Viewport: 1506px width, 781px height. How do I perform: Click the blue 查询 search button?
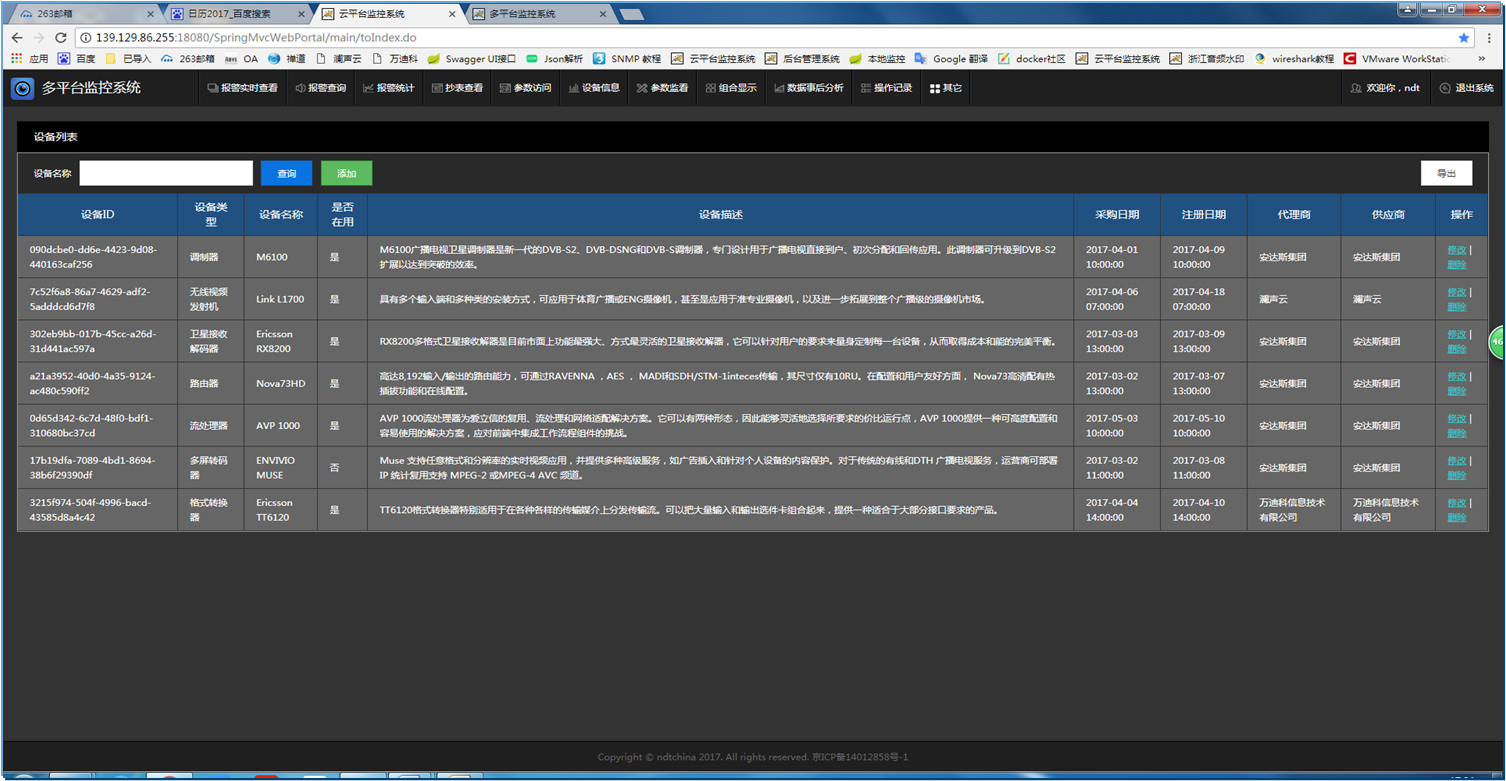click(x=286, y=173)
